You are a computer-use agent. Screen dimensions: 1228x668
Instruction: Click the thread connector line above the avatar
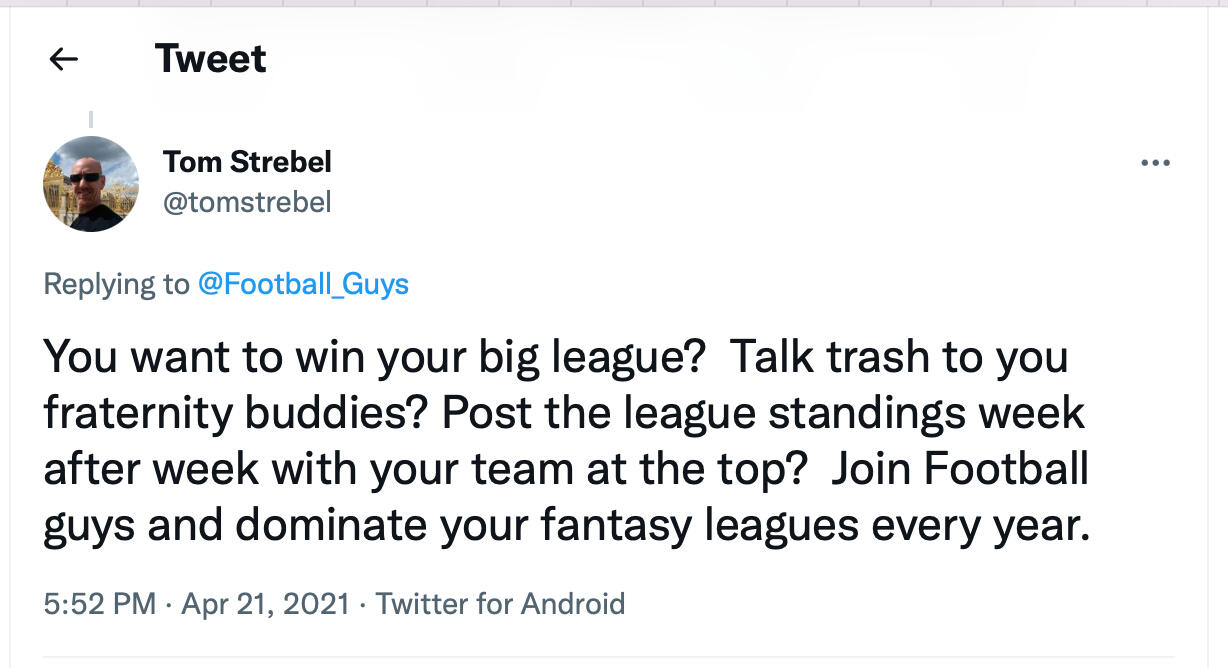coord(91,120)
